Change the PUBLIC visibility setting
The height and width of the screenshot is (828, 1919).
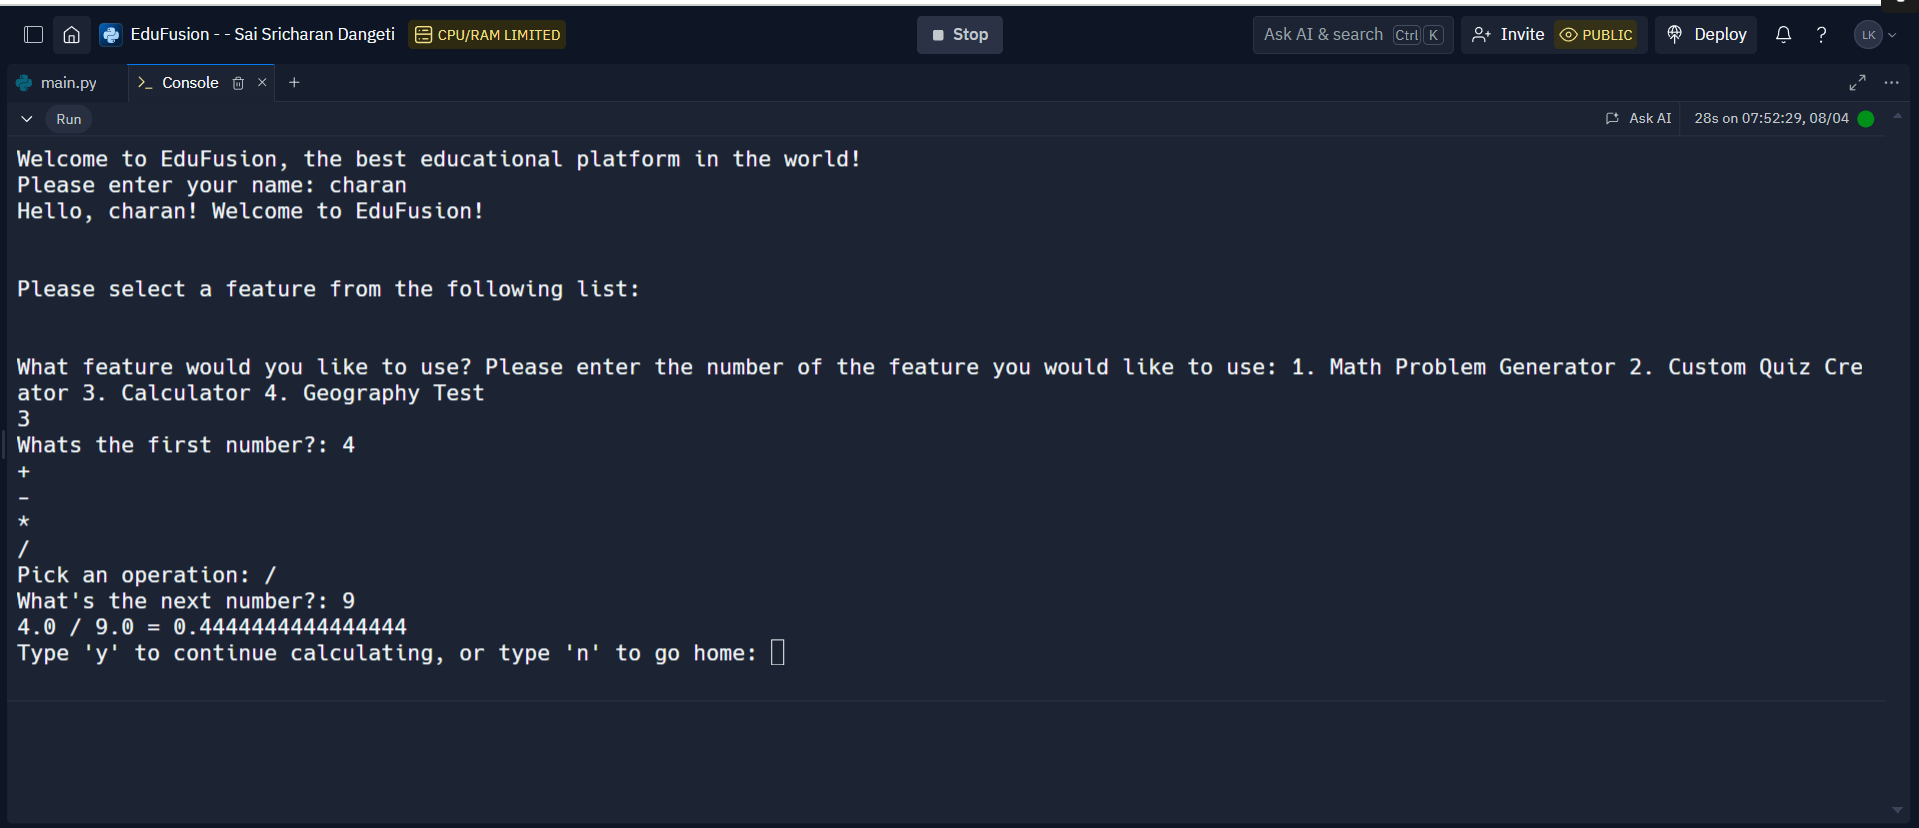pyautogui.click(x=1596, y=35)
